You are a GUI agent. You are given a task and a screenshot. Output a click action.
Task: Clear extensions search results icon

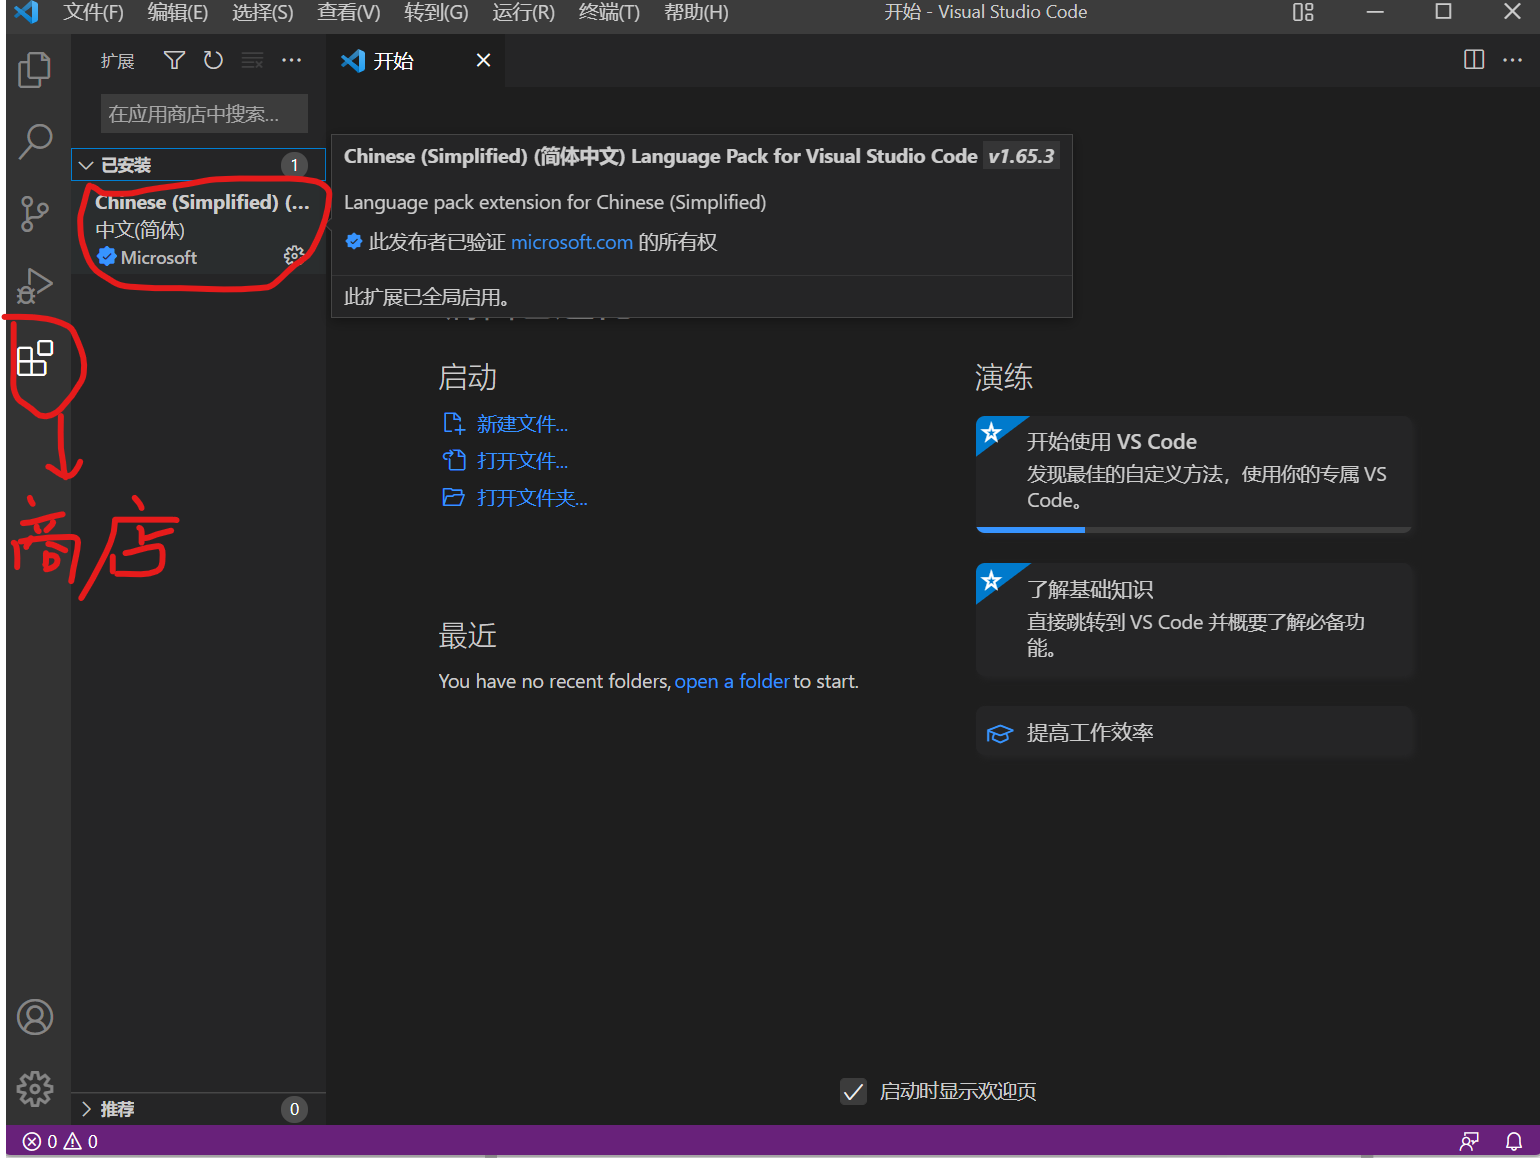[x=252, y=61]
